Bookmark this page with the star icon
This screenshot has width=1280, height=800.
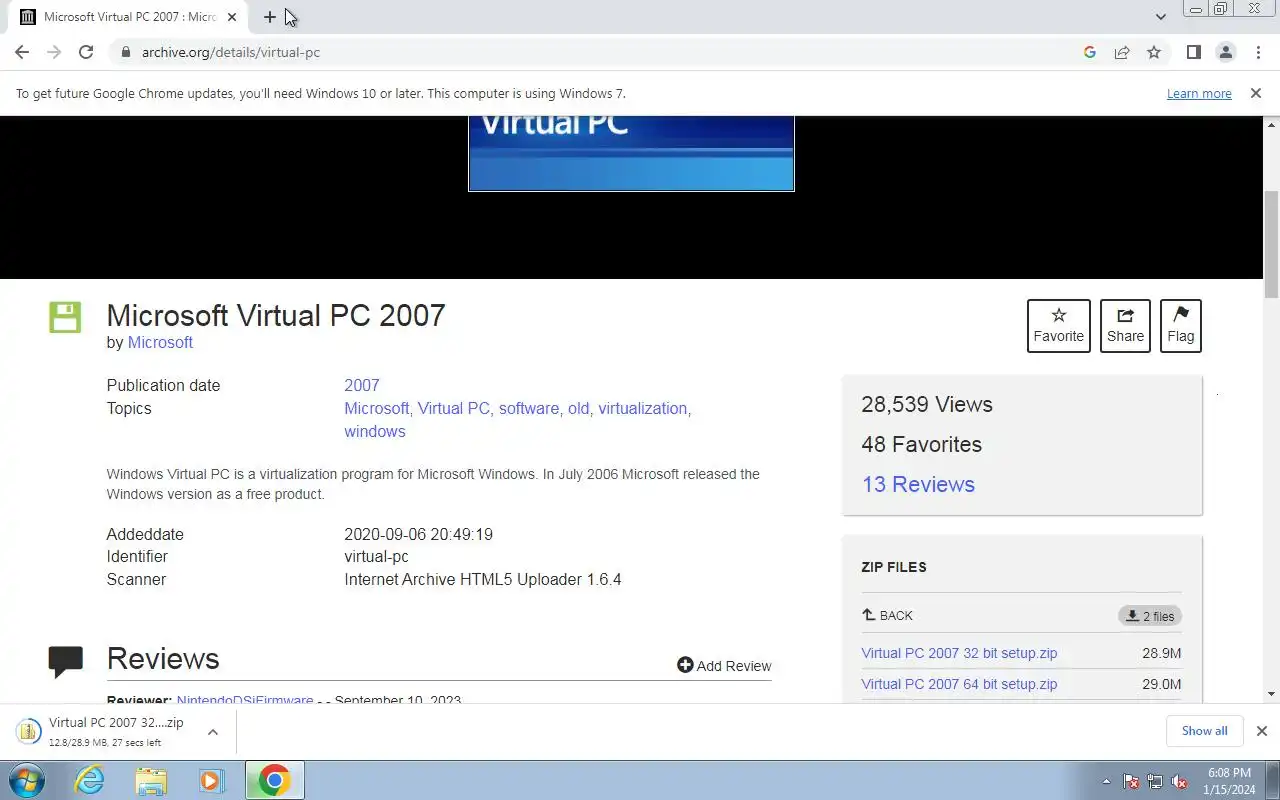tap(1154, 52)
